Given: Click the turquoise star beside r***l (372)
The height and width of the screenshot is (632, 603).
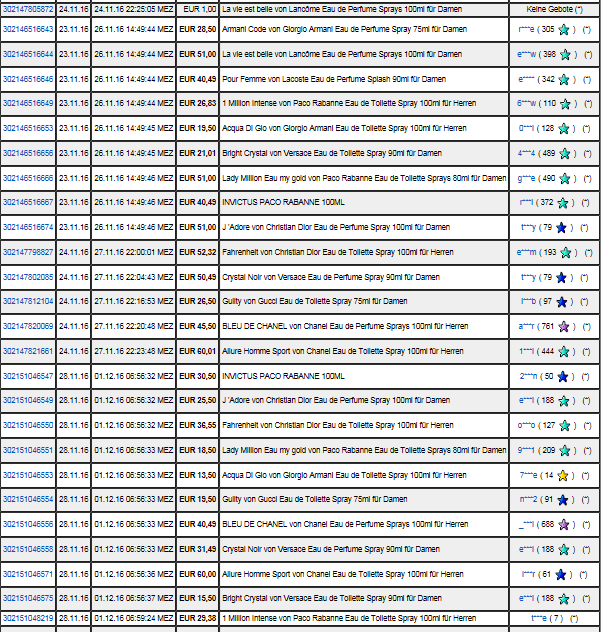Looking at the screenshot, I should pos(563,203).
